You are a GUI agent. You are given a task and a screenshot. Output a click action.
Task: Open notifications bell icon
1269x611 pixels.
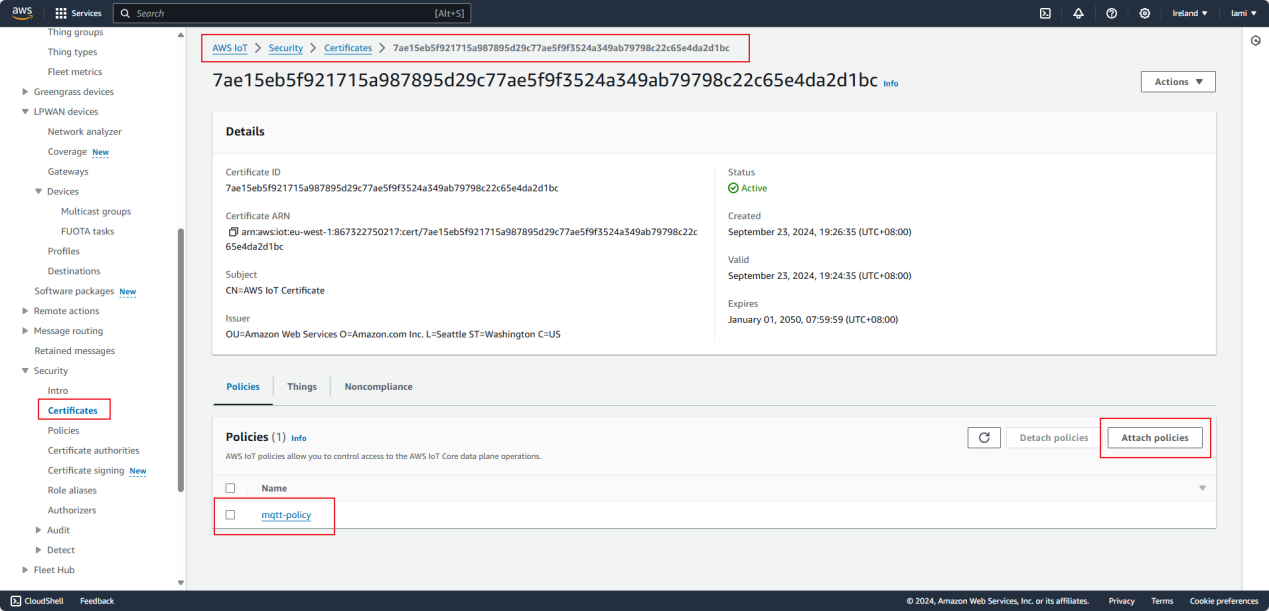pos(1078,13)
